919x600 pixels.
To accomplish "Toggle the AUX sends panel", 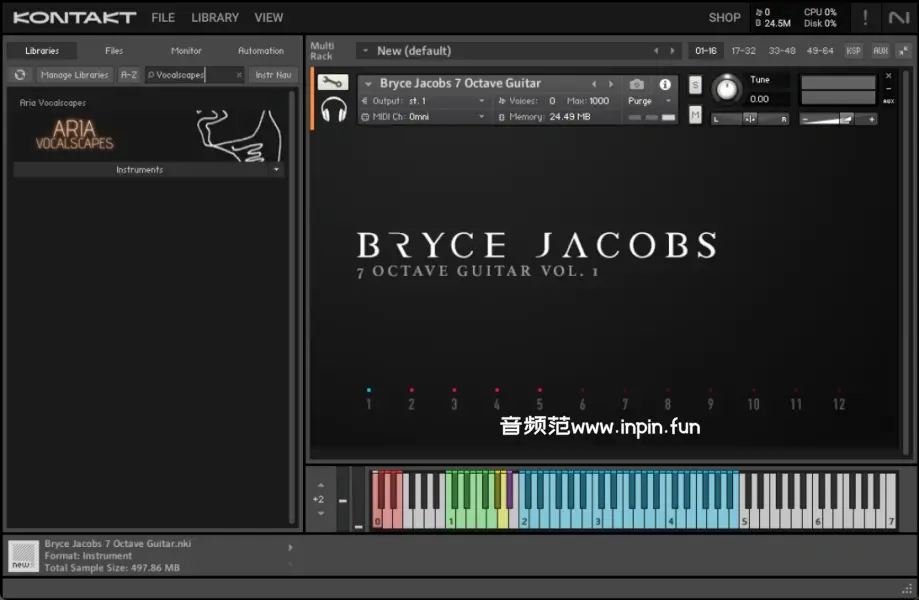I will [x=880, y=51].
